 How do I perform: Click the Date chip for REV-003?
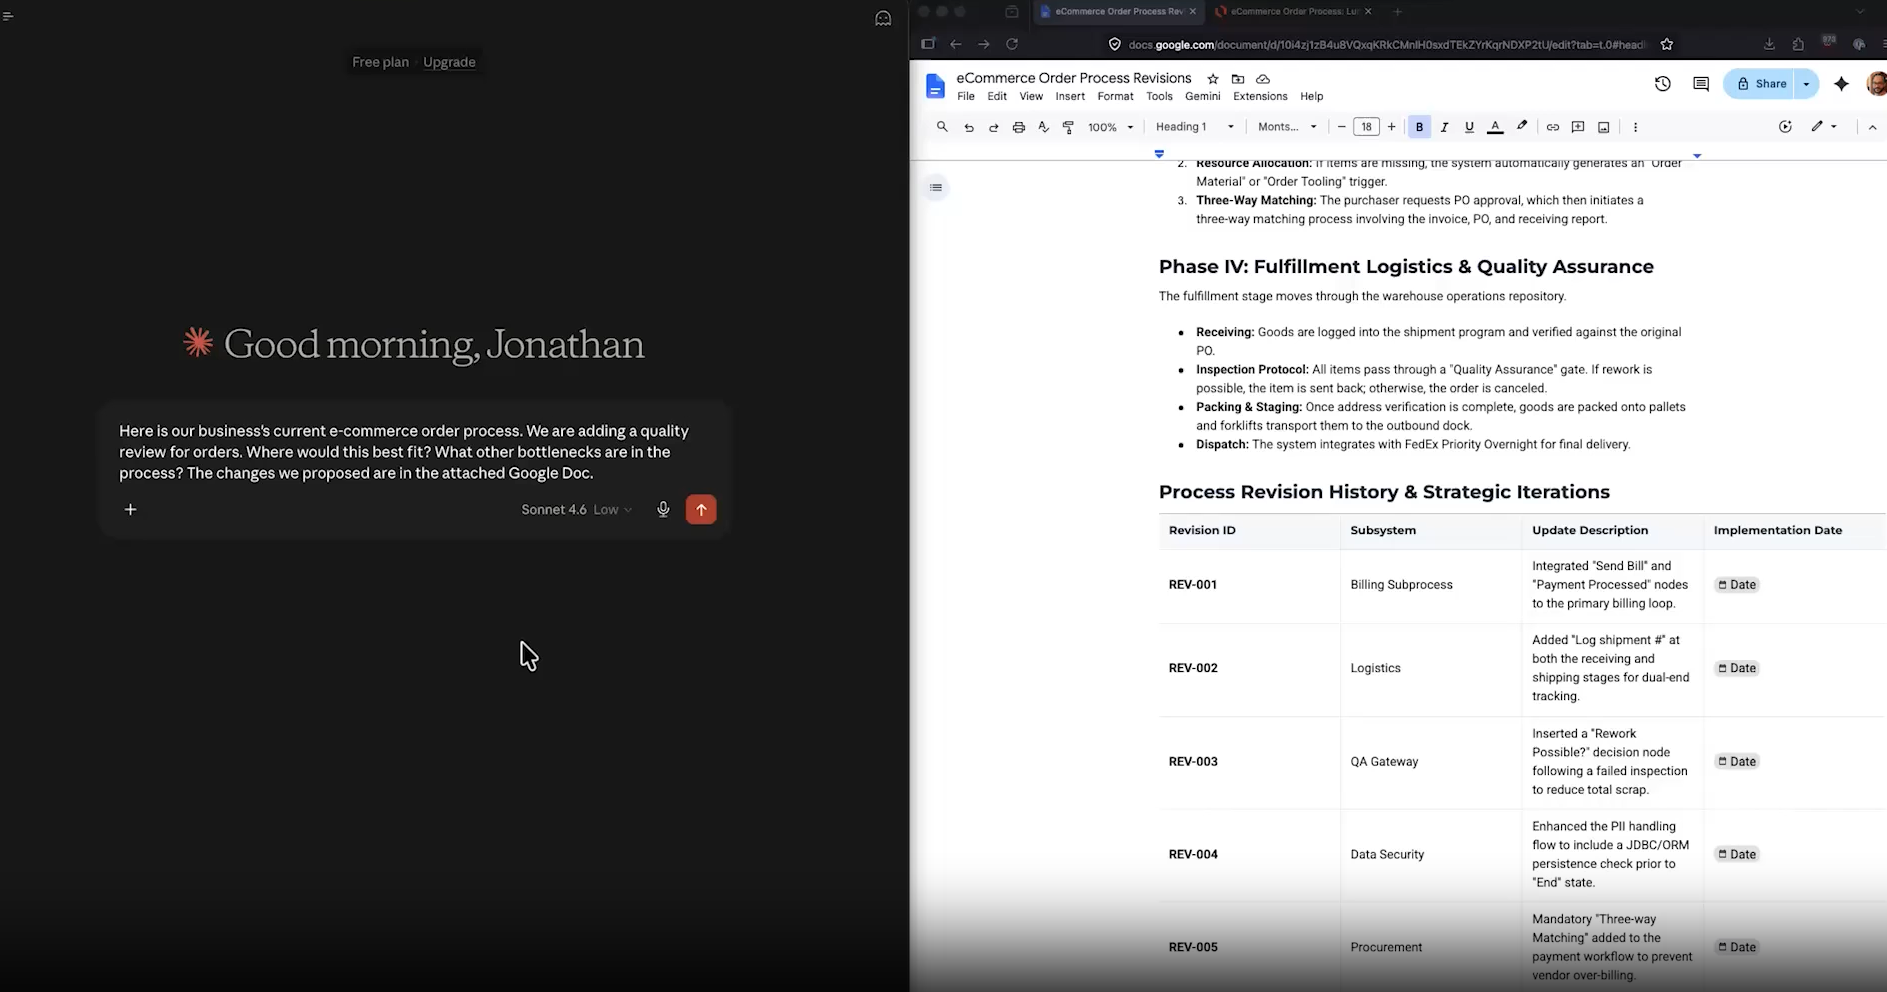coord(1737,762)
